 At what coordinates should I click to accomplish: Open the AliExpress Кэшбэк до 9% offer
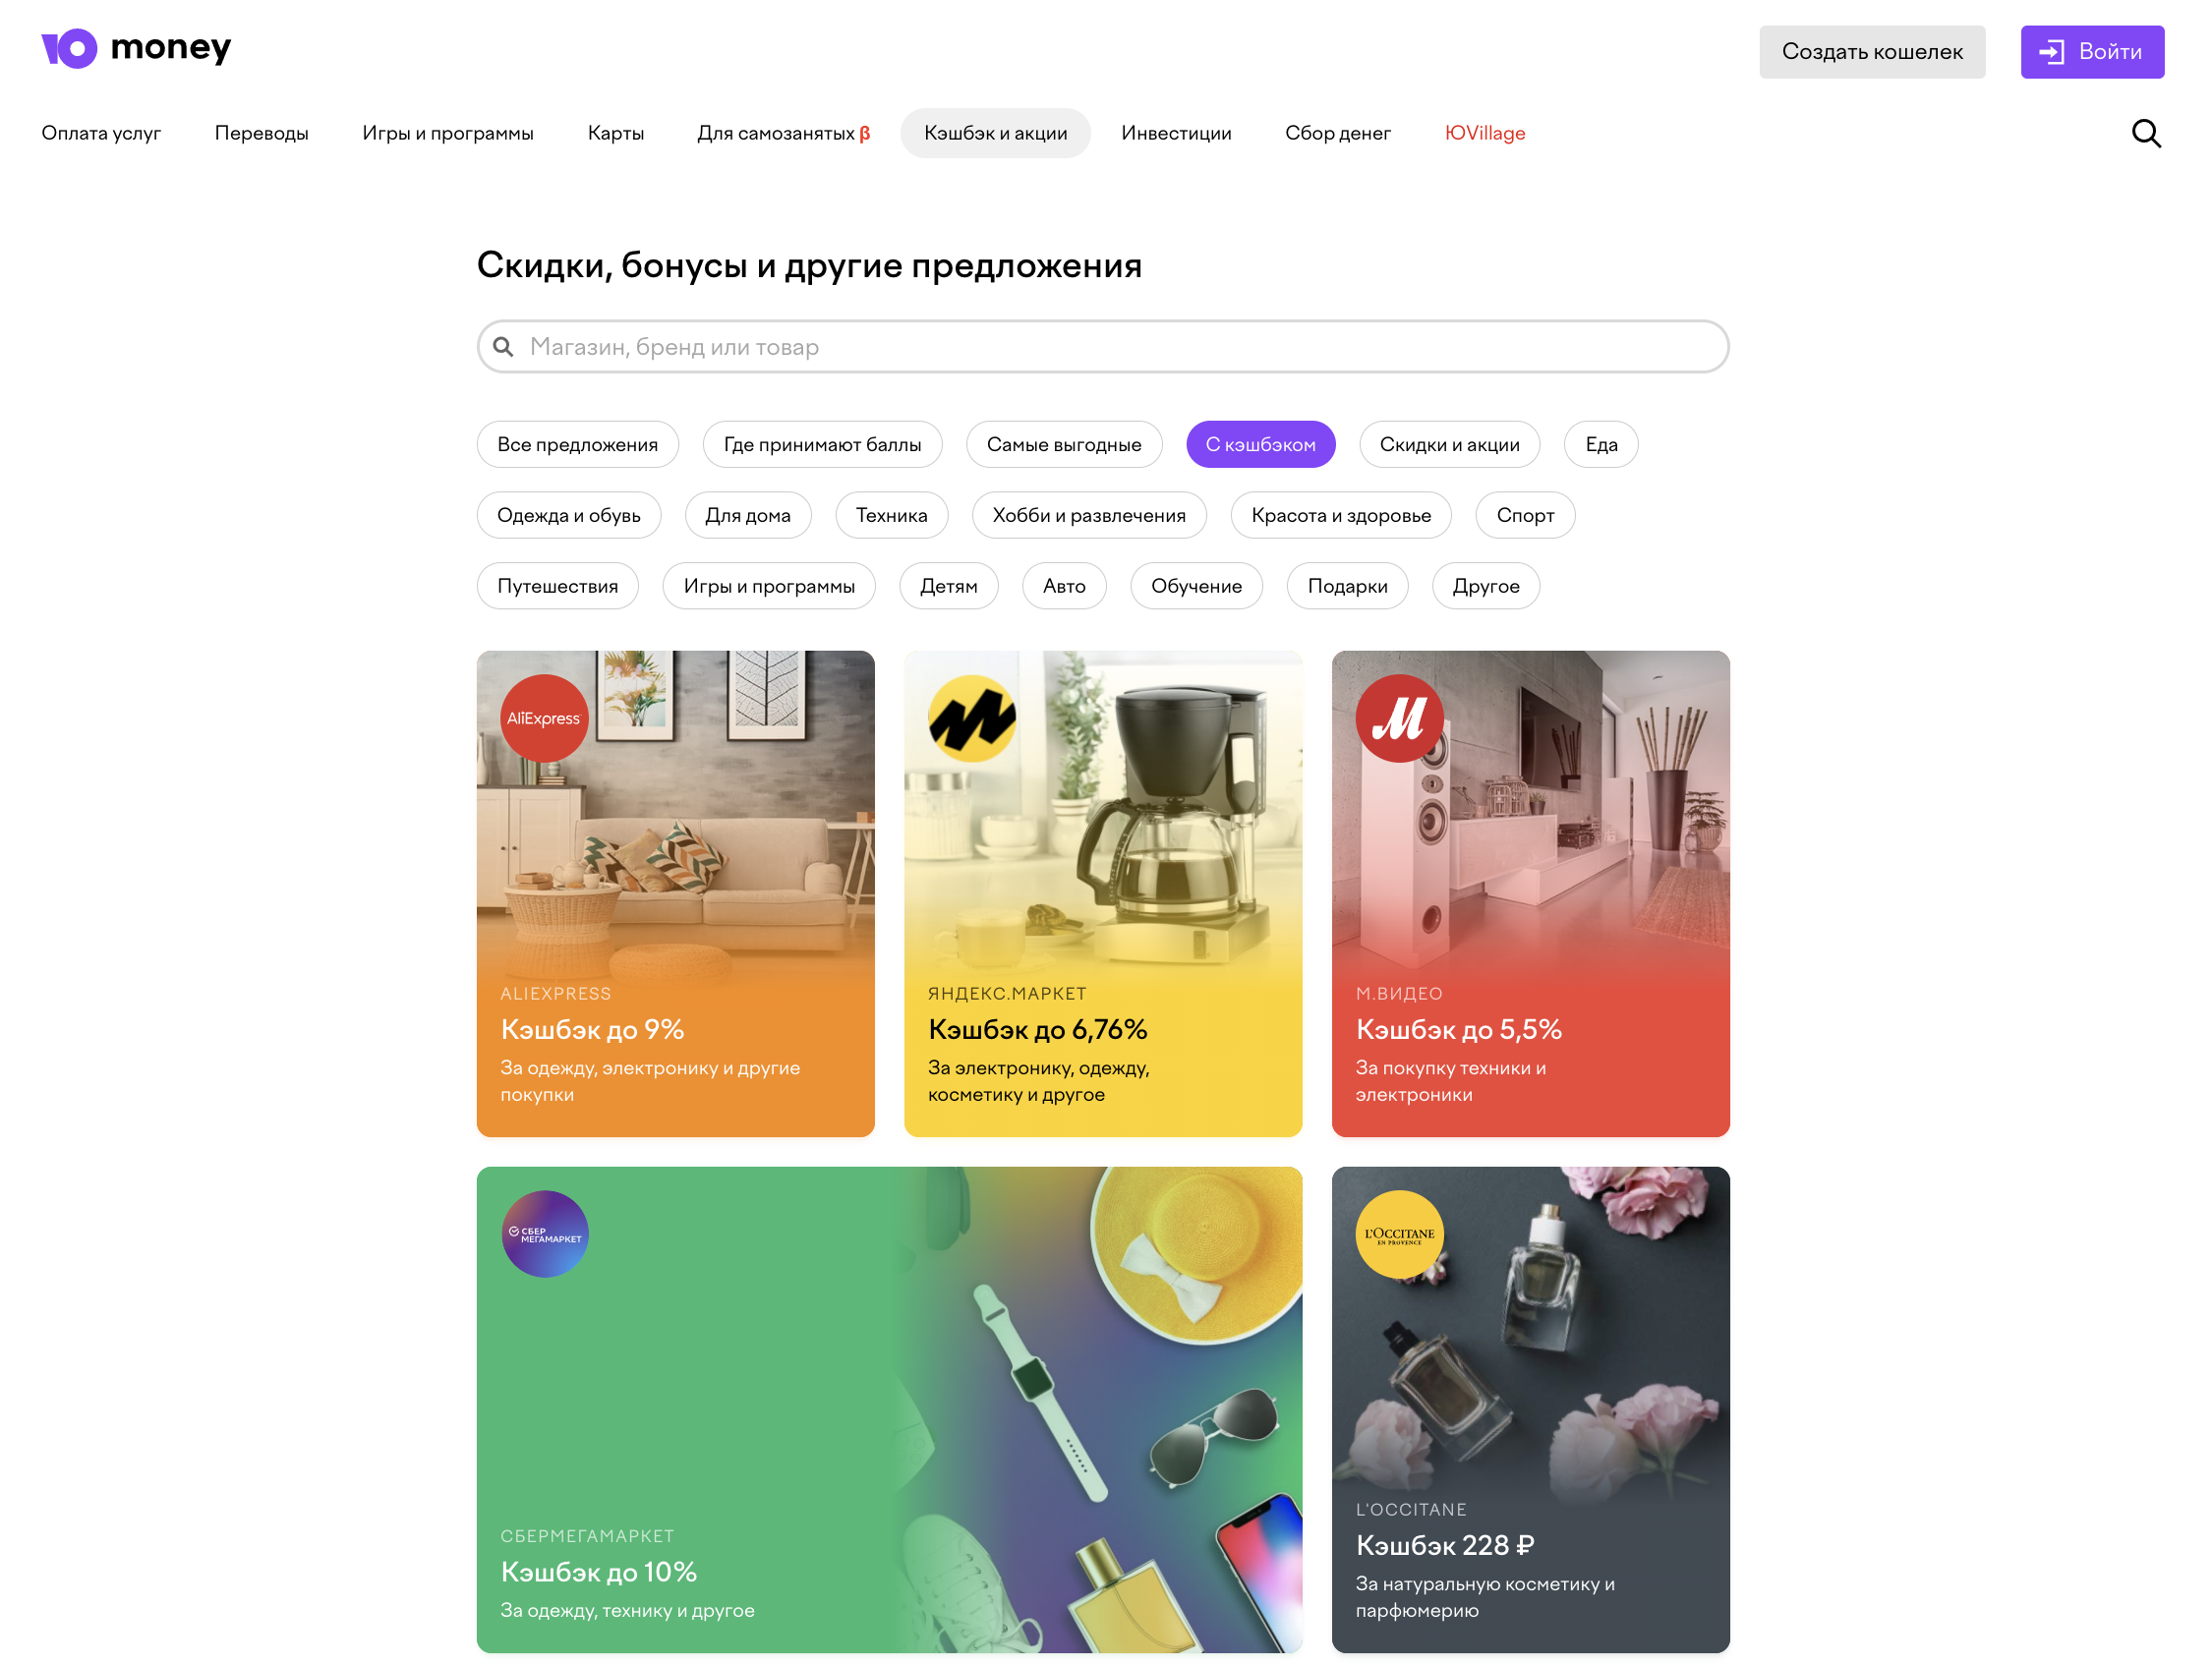(676, 894)
